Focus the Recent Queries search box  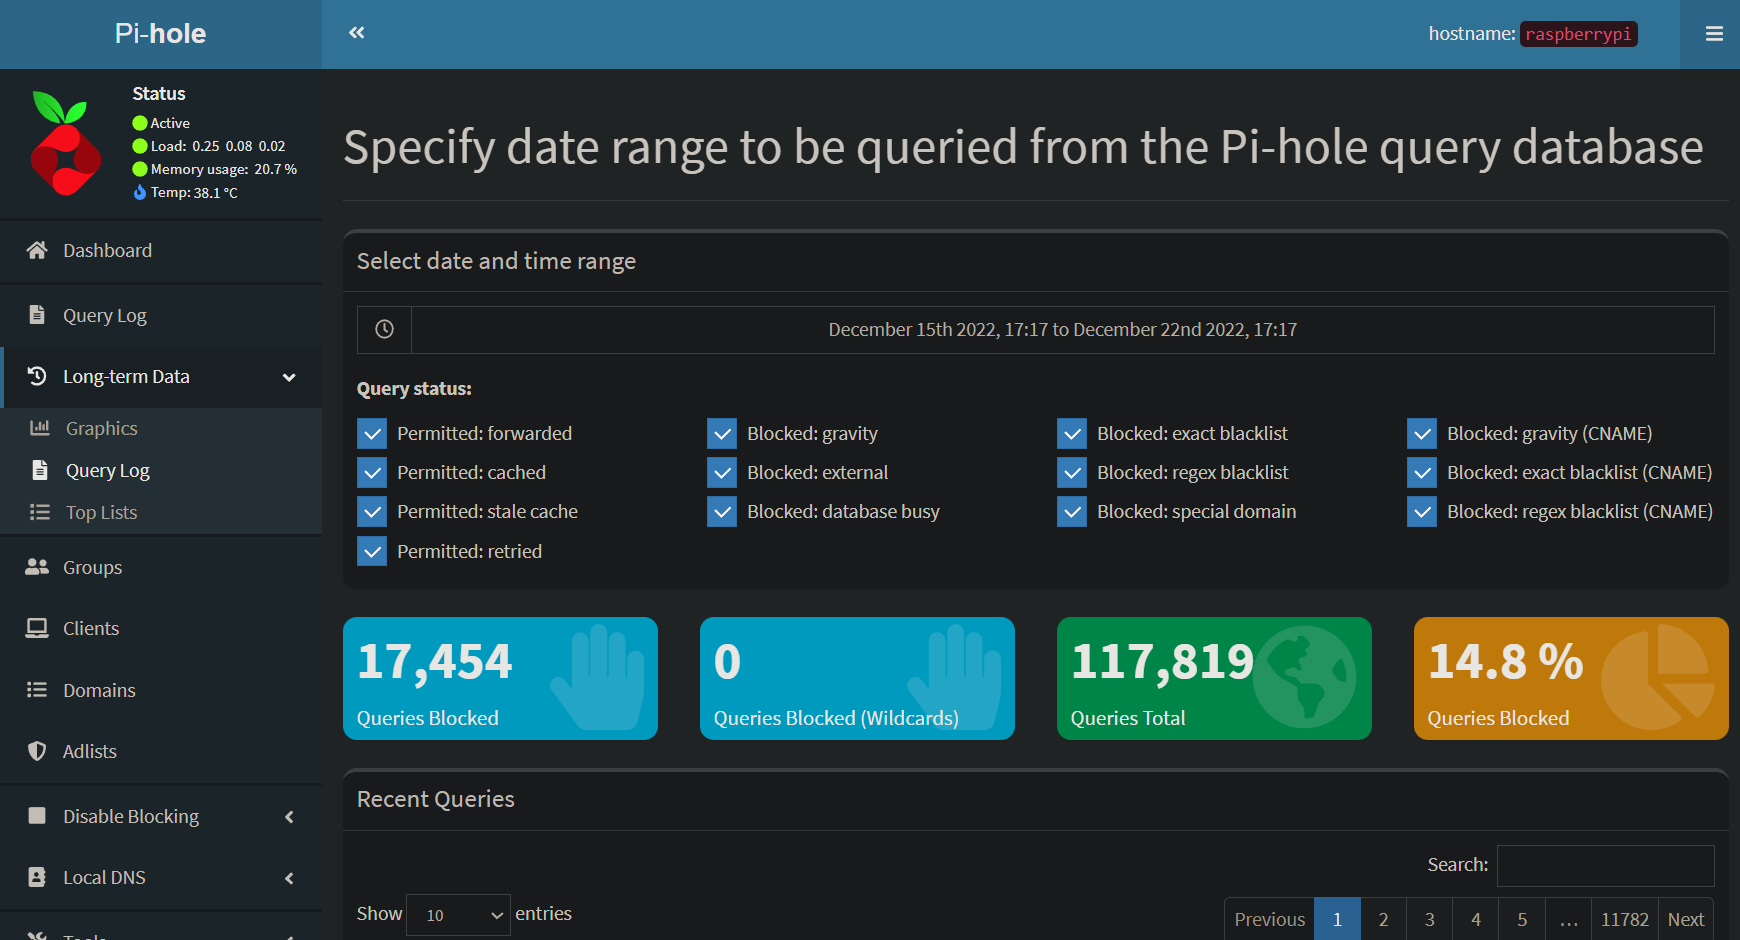(x=1605, y=865)
